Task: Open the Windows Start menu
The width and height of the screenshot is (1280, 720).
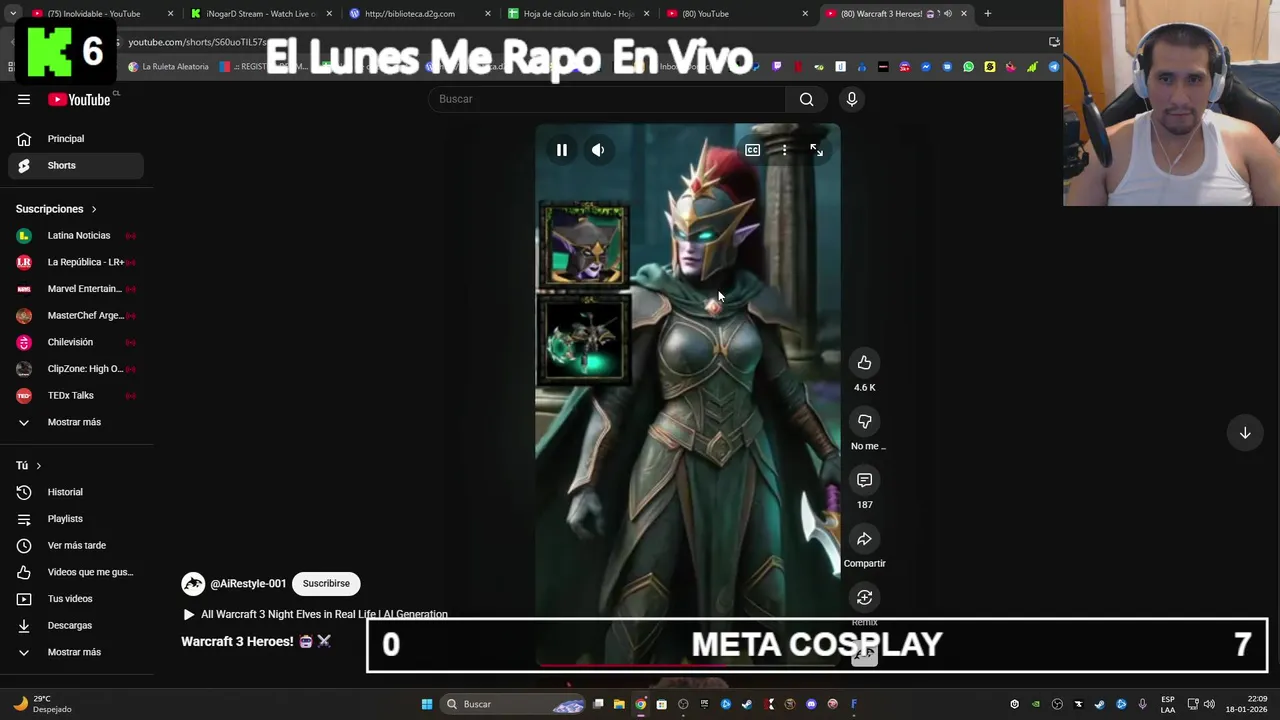Action: pos(427,704)
